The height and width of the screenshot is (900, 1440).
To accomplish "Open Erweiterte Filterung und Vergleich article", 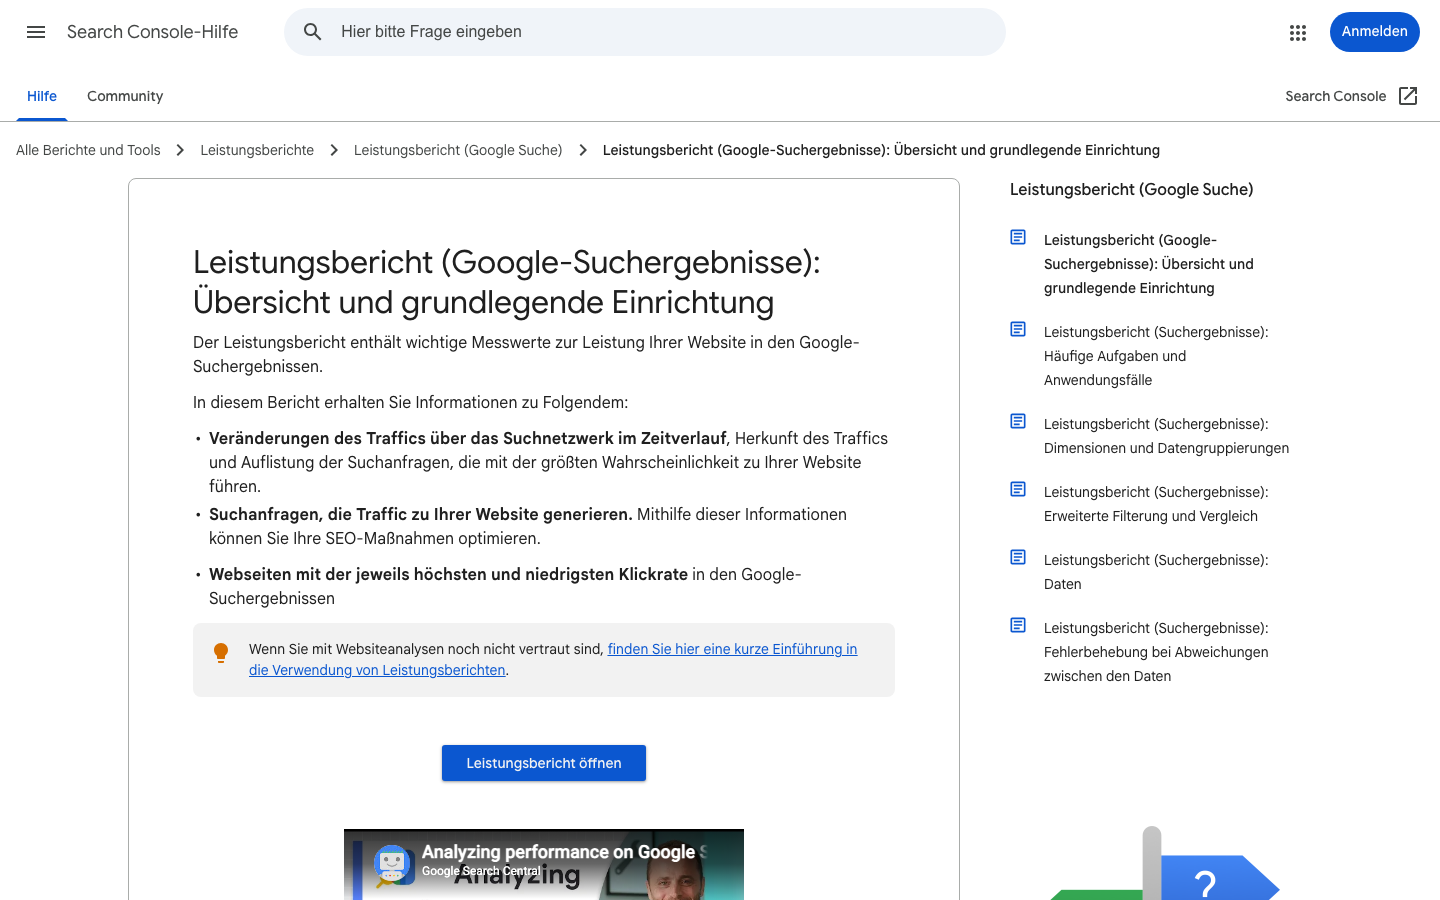I will (x=1156, y=504).
